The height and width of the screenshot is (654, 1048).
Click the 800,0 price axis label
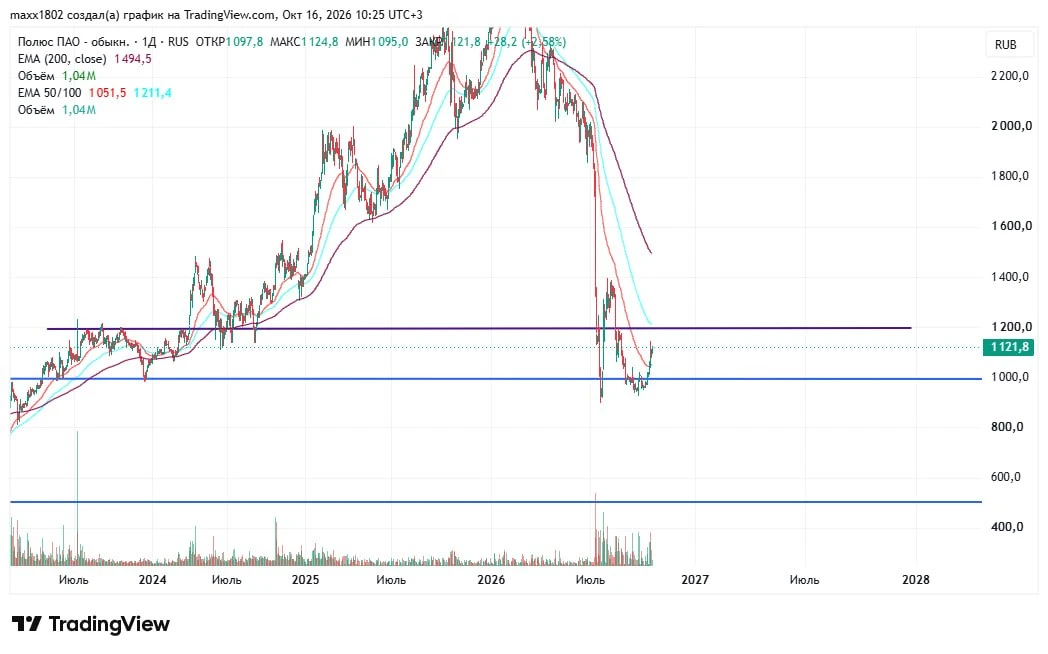click(1007, 427)
